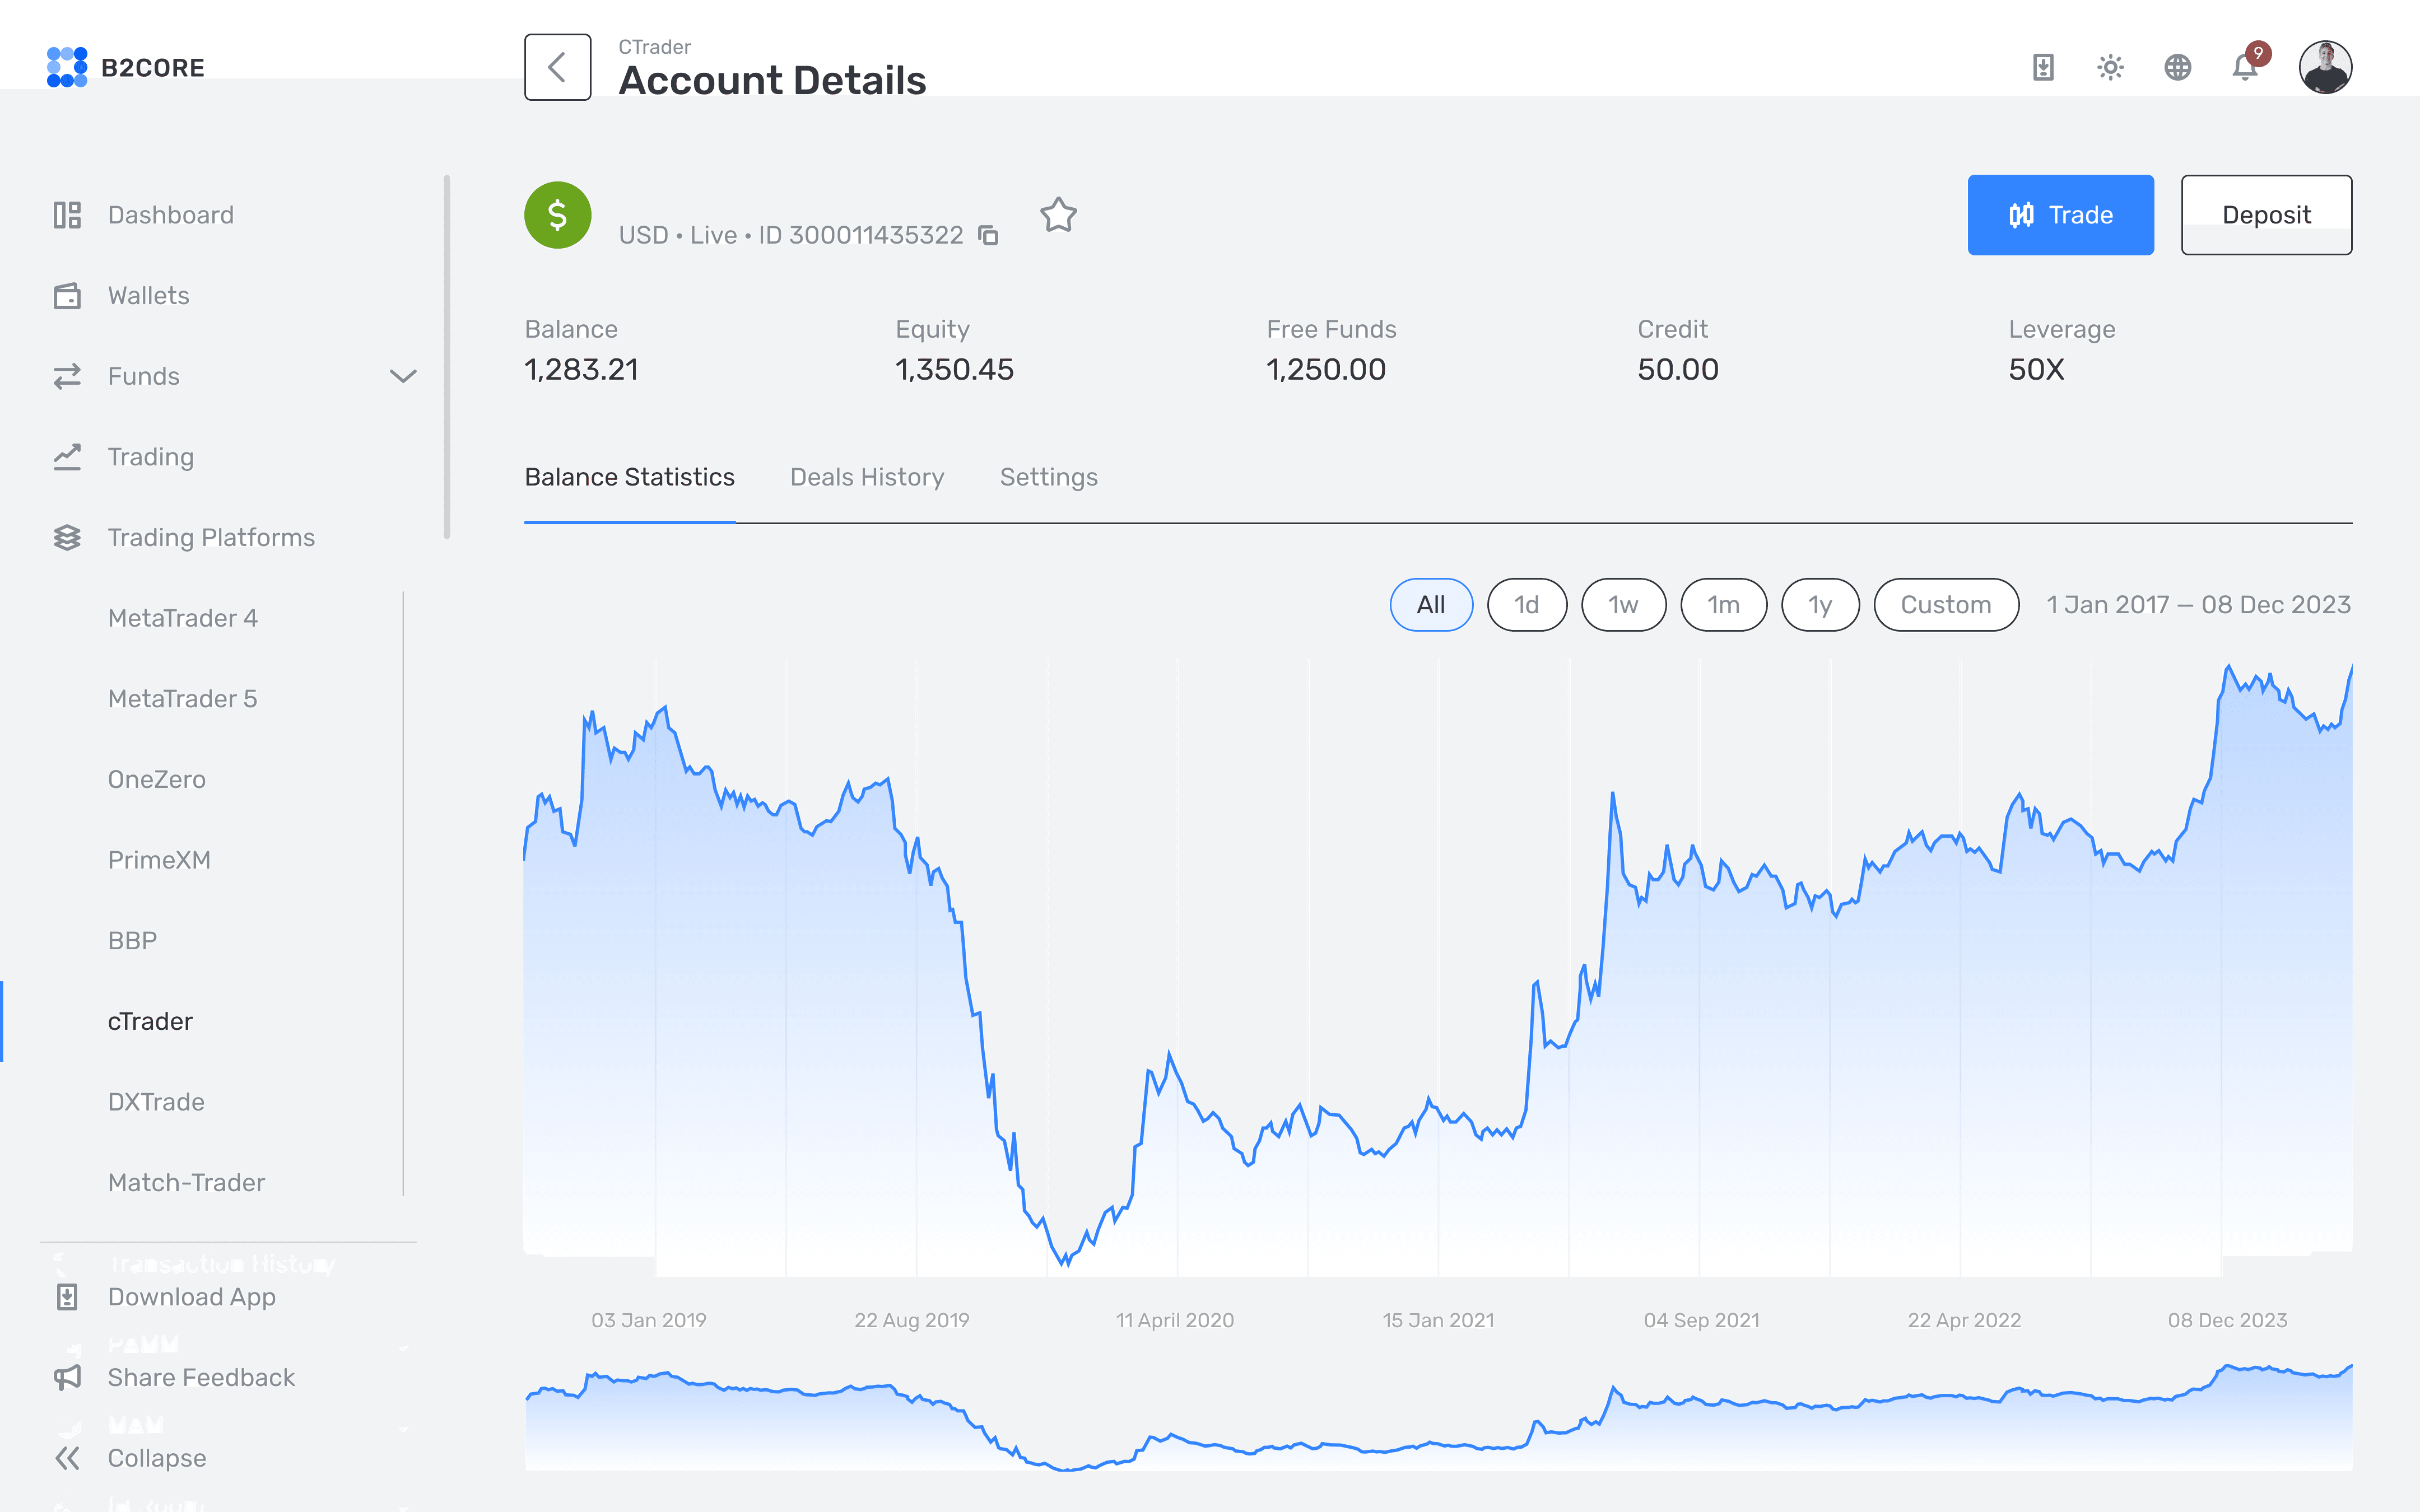This screenshot has height=1512, width=2420.
Task: Click the Share Feedback label
Action: tap(202, 1378)
